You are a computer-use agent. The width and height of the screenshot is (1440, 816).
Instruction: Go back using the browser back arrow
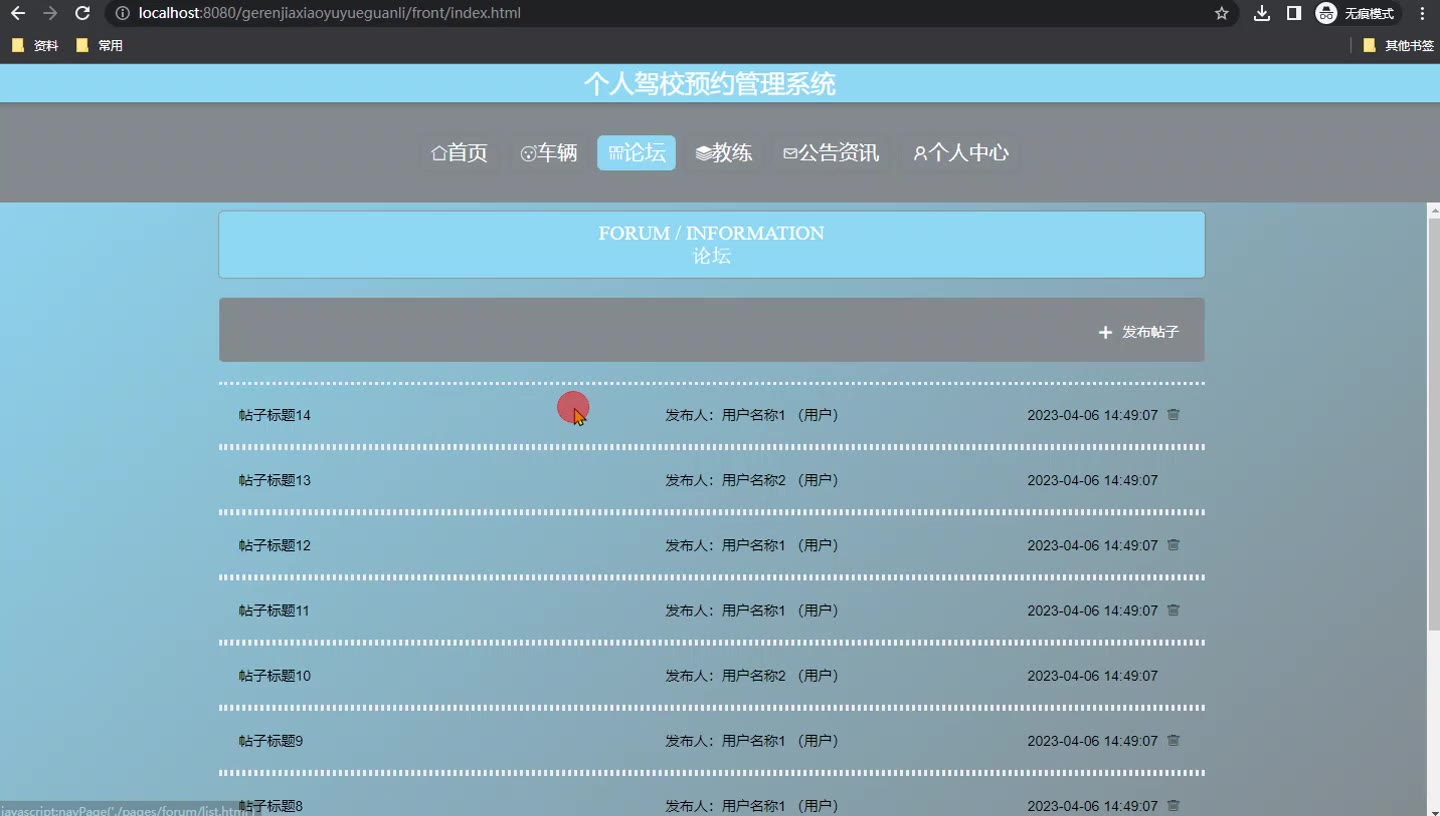(18, 13)
